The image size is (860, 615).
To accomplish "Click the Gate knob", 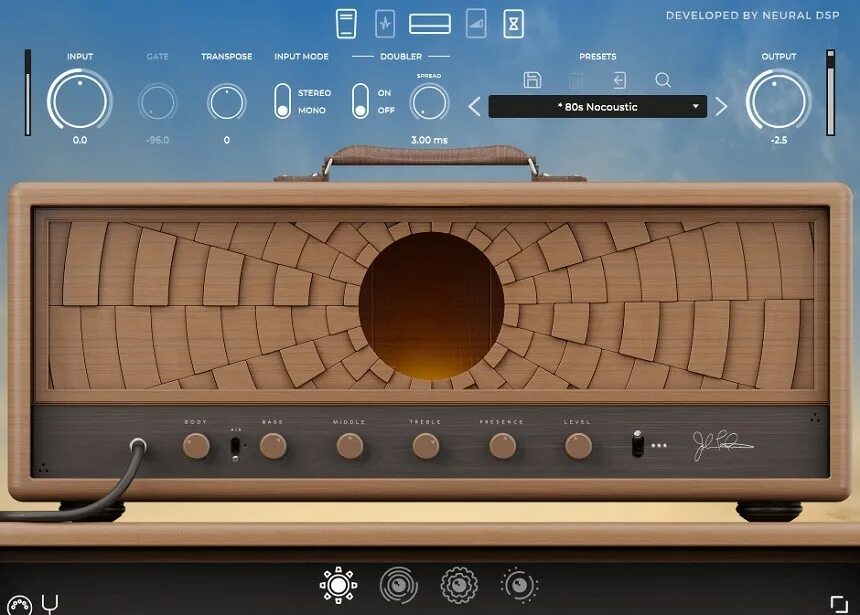I will tap(157, 102).
